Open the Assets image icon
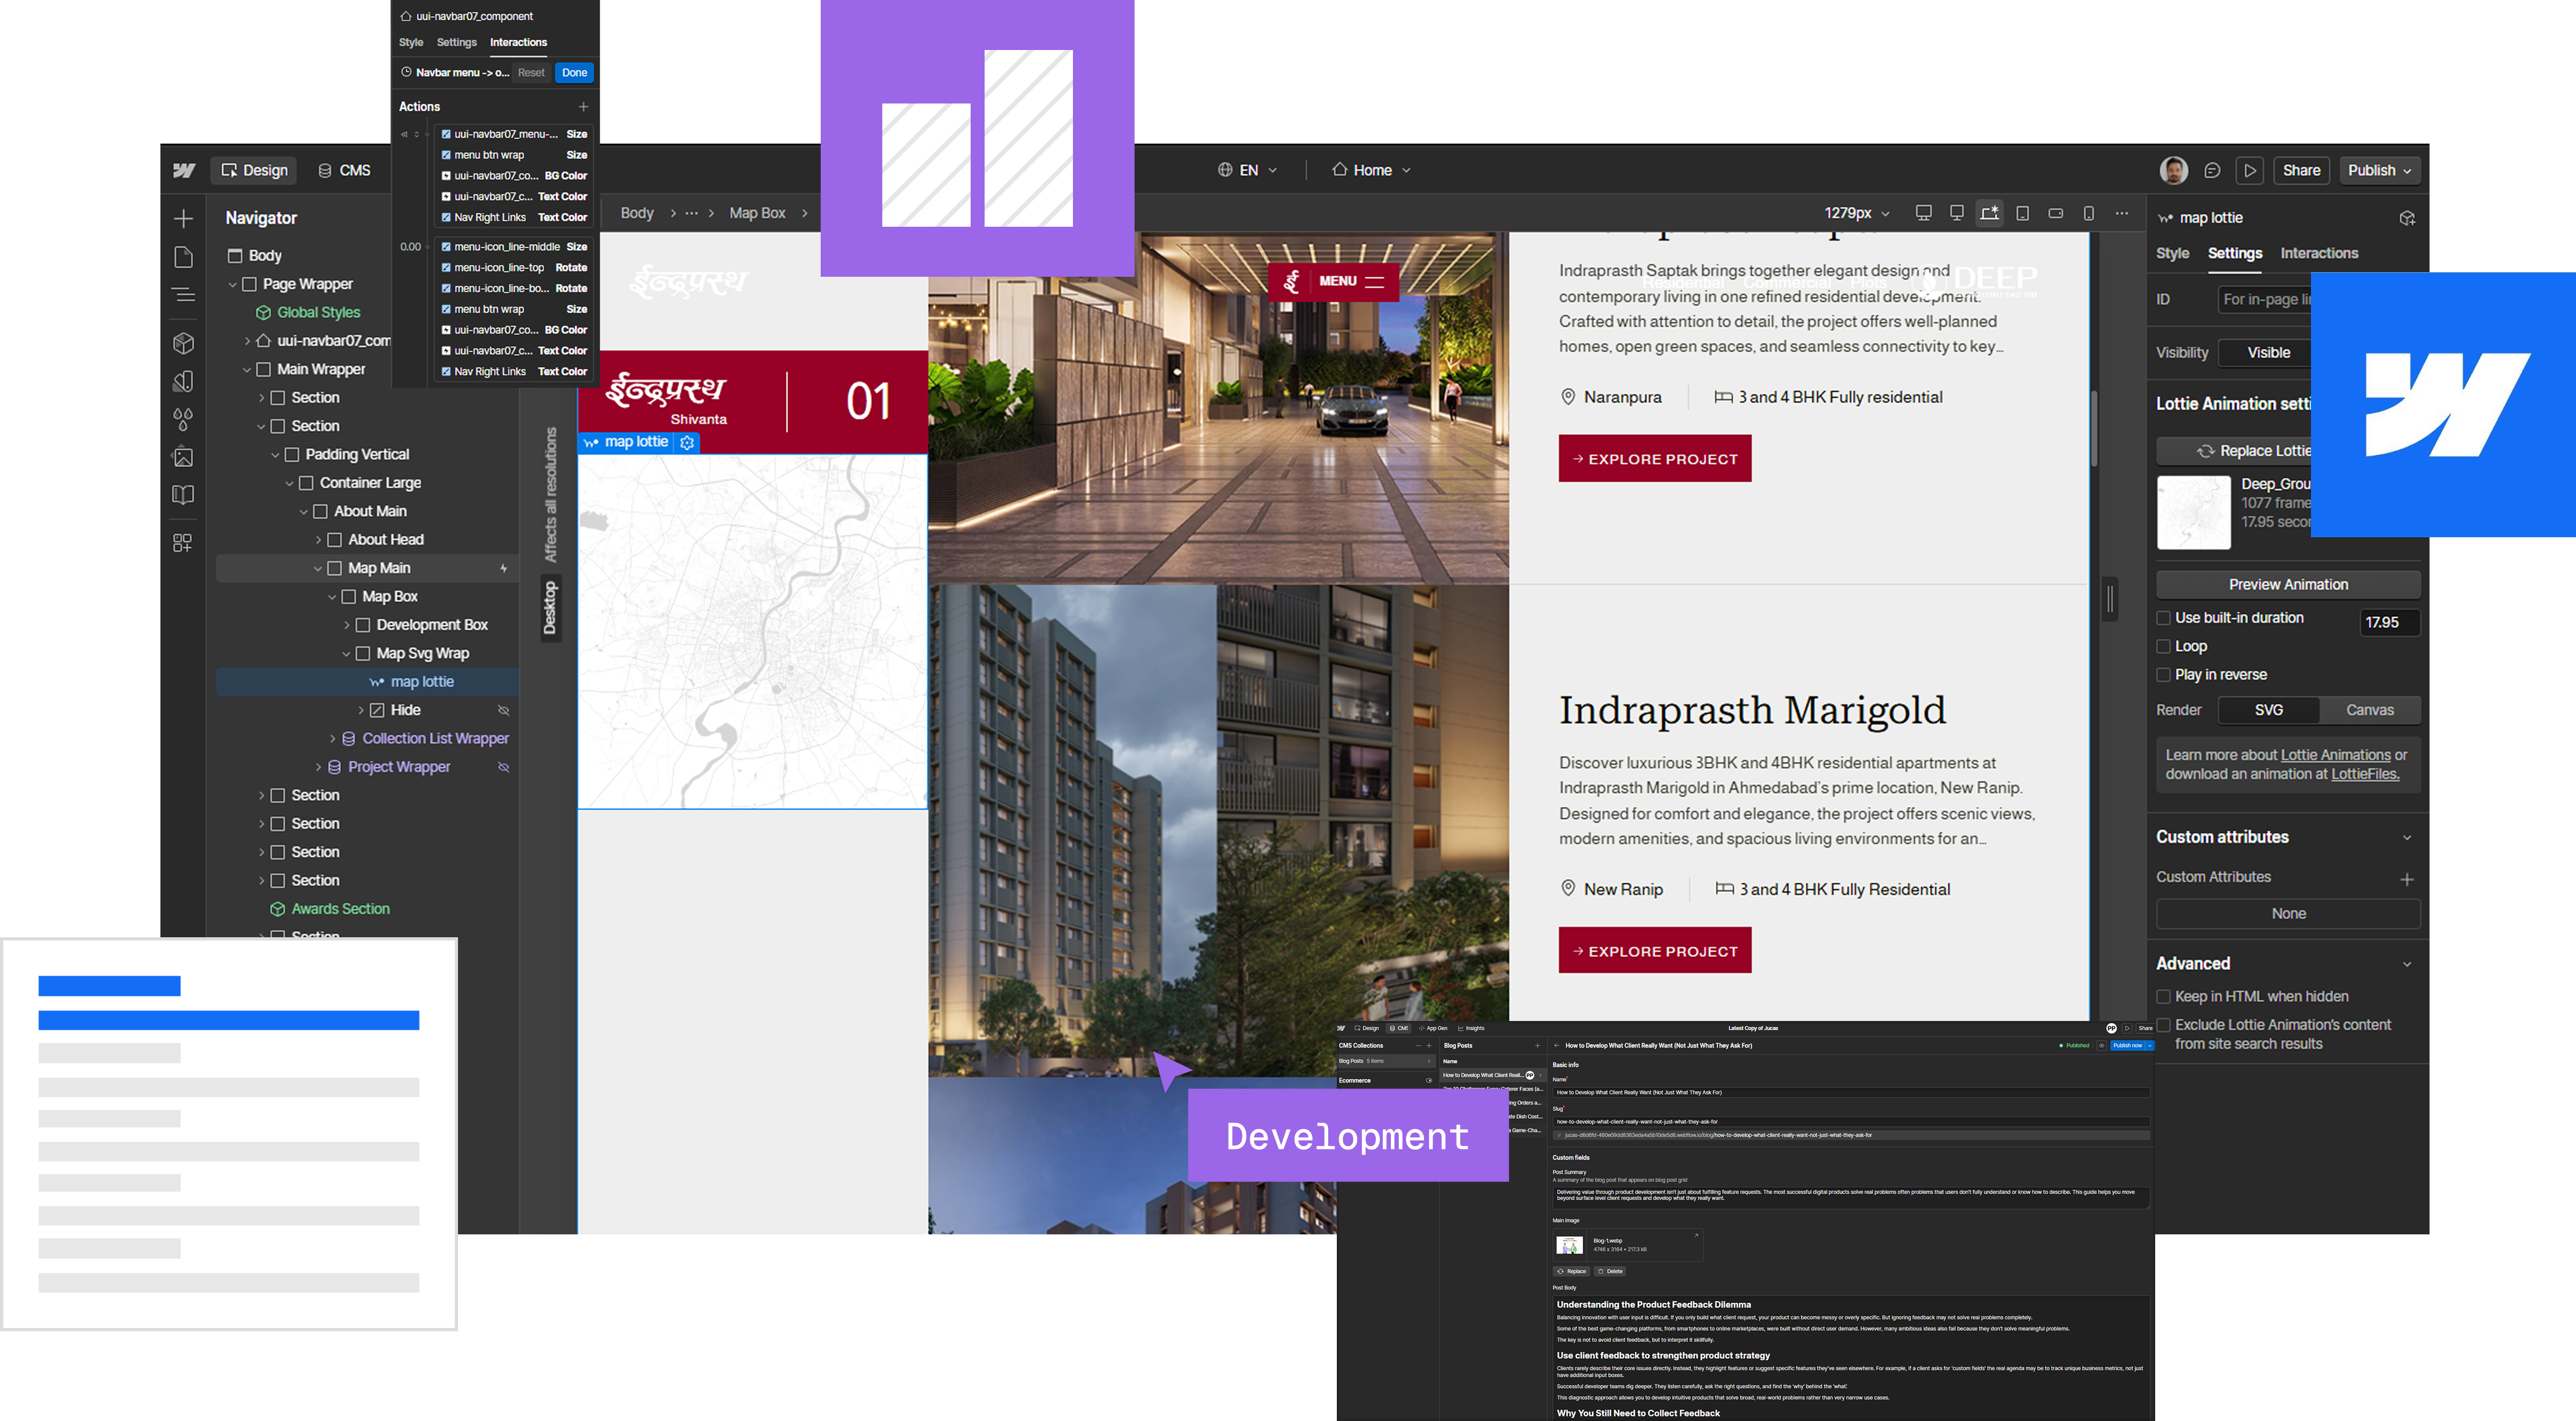Screen dimensions: 2576x1421 [183, 457]
